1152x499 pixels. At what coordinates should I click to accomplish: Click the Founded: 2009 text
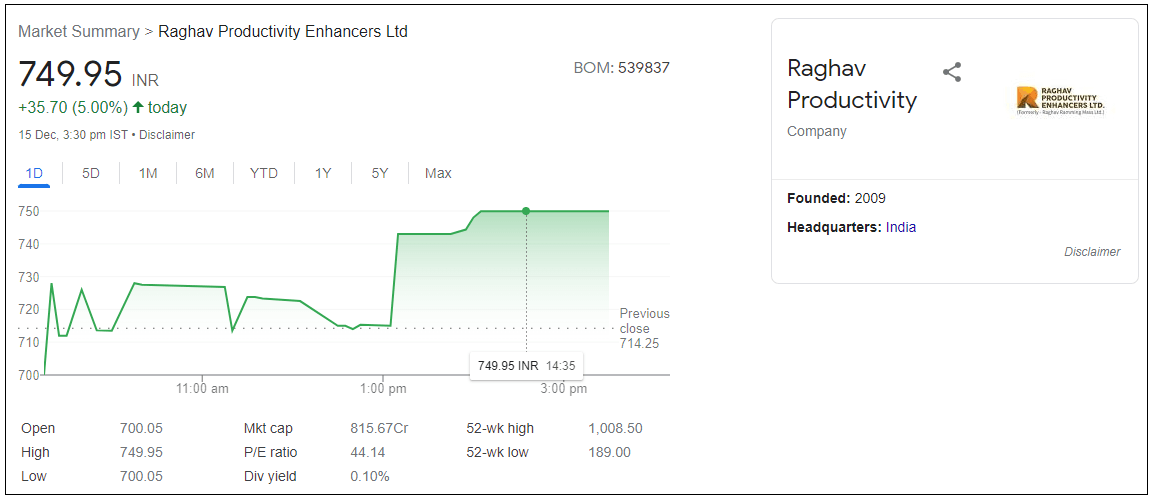coord(836,198)
